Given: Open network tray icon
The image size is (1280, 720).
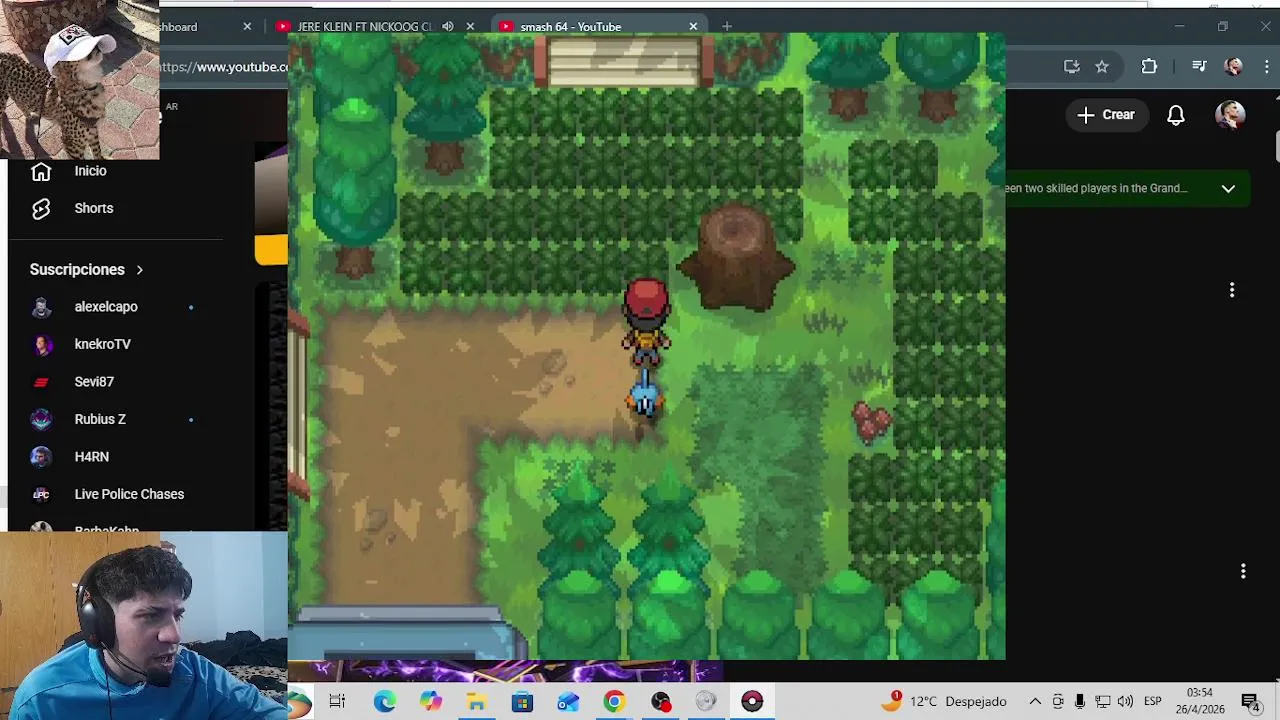Looking at the screenshot, I should 1102,702.
